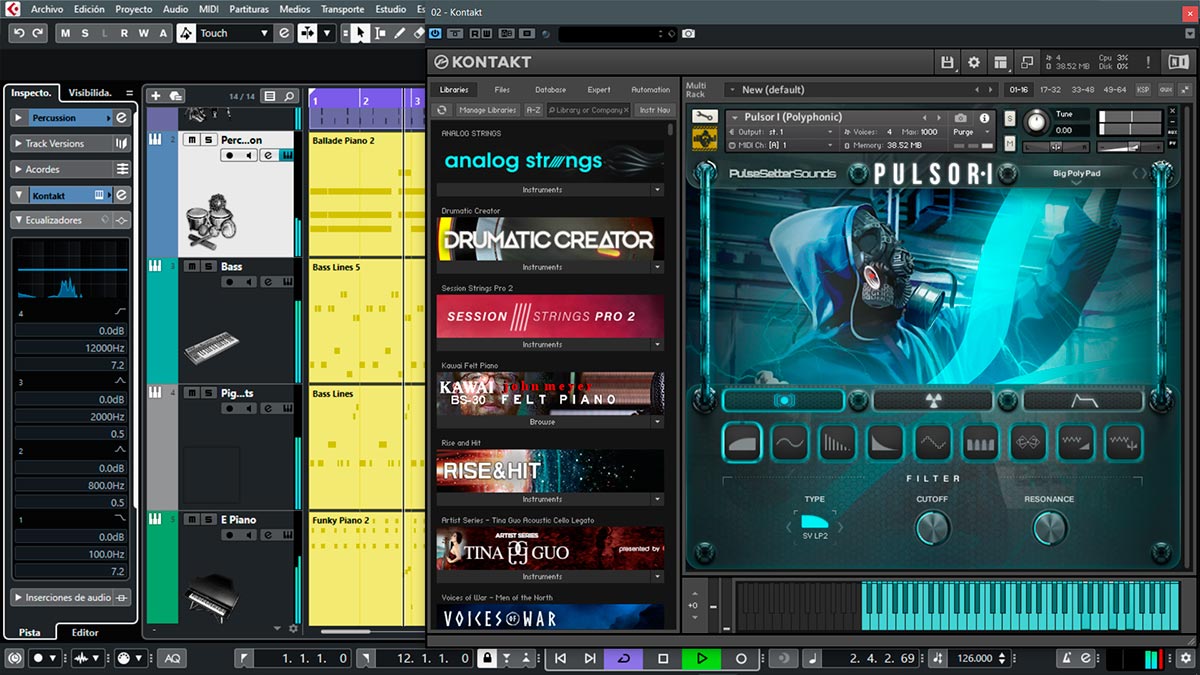Mute the Pulsor I instrument in Kontakt
This screenshot has height=675, width=1200.
1009,143
